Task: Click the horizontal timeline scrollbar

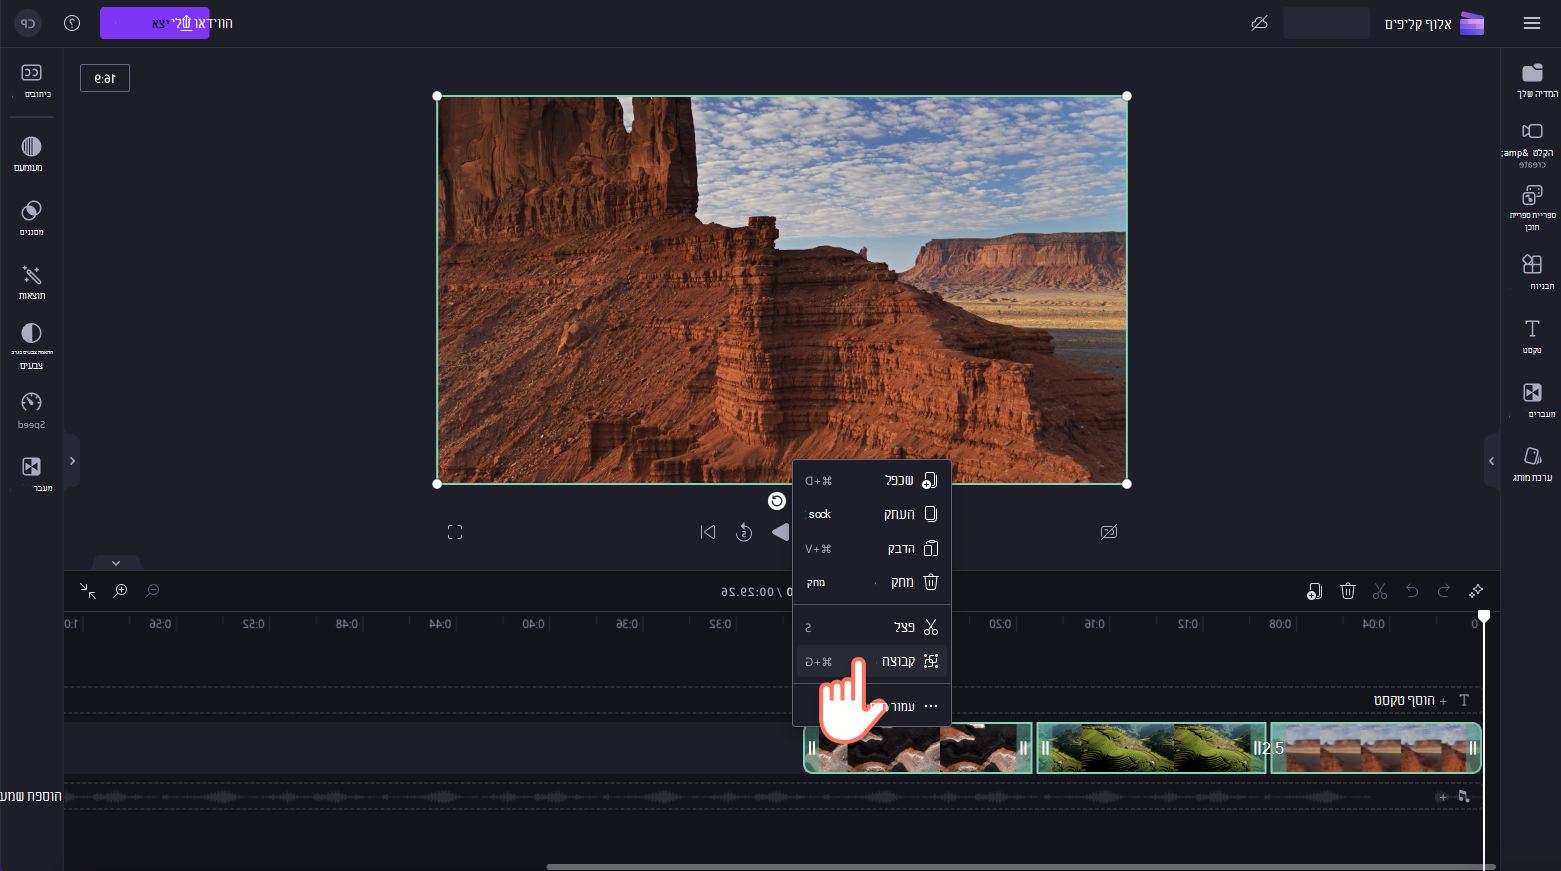Action: pos(1020,867)
